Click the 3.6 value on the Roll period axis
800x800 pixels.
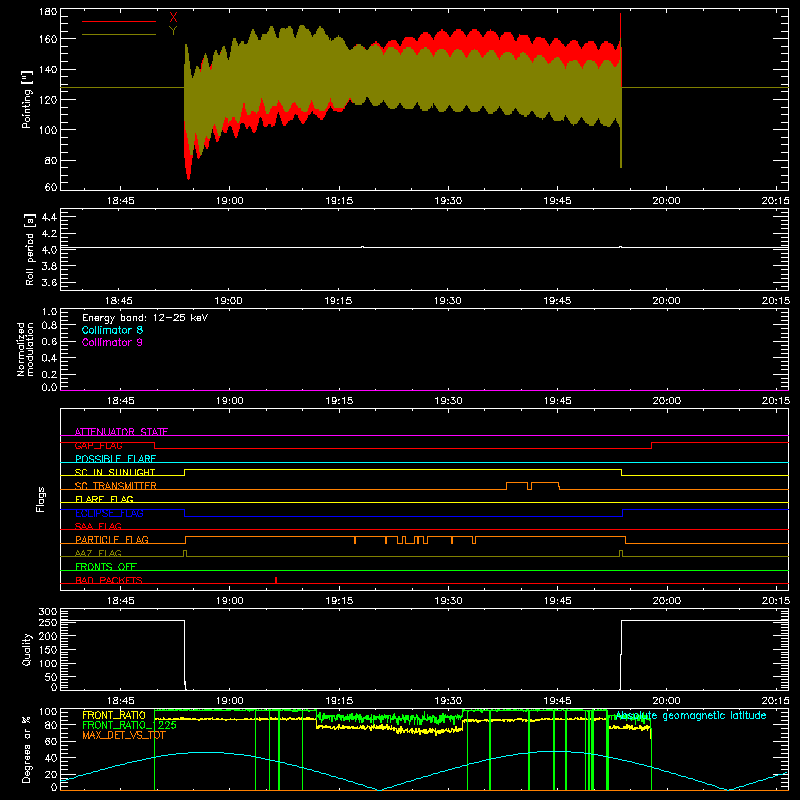[x=49, y=282]
